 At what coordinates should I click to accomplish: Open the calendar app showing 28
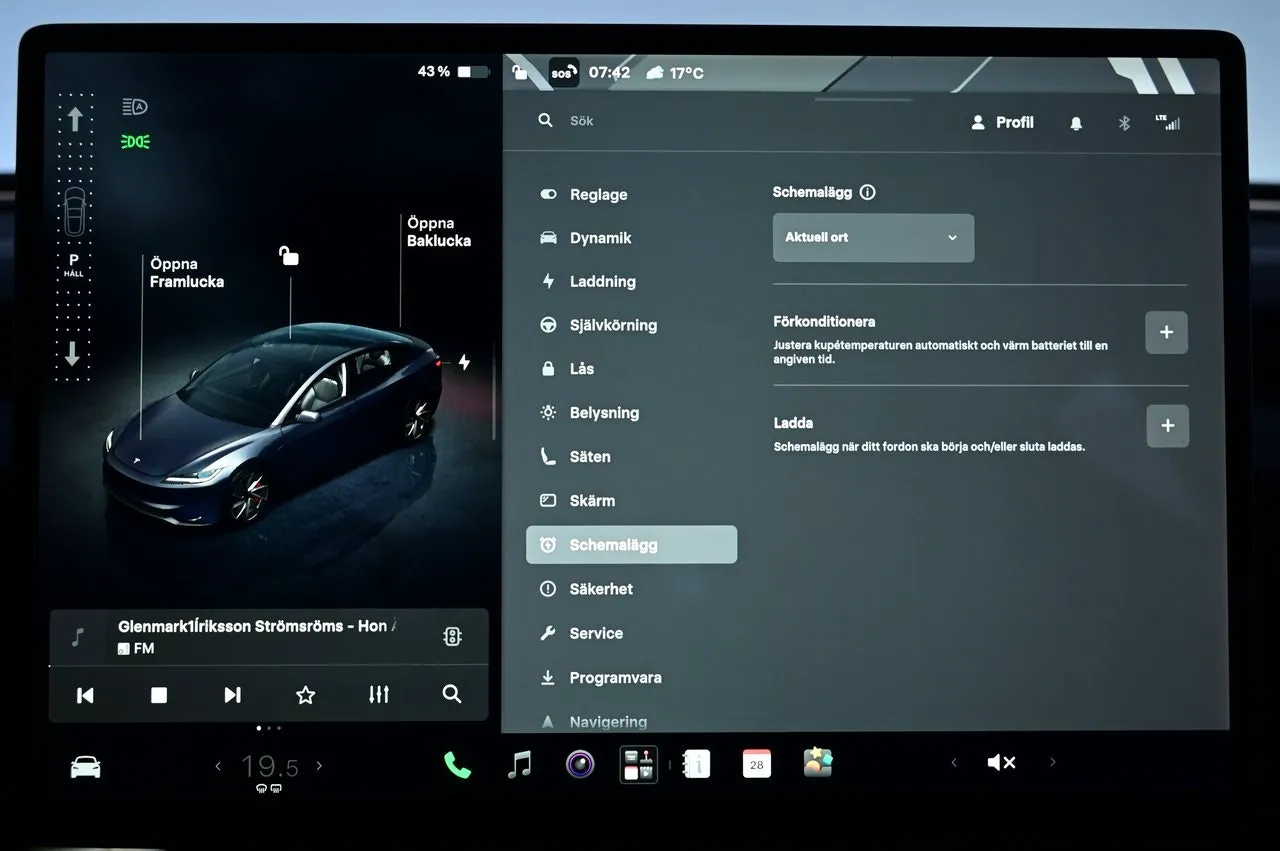[757, 765]
